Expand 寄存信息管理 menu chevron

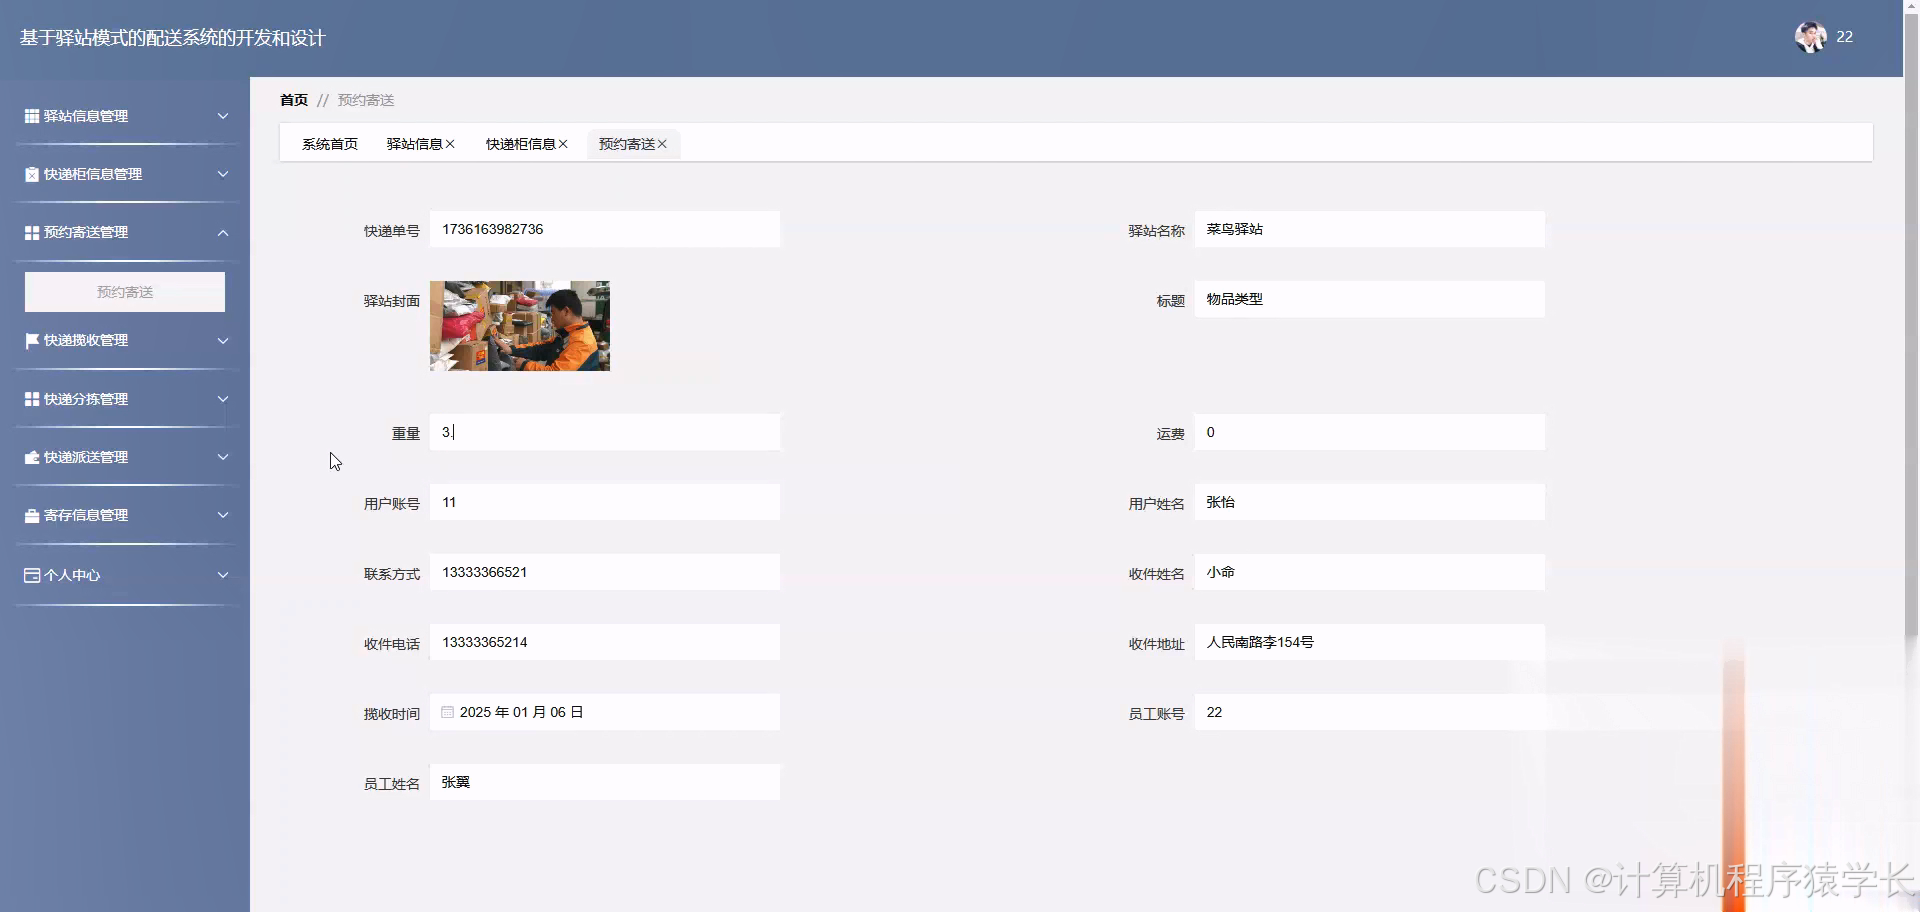[x=223, y=515]
